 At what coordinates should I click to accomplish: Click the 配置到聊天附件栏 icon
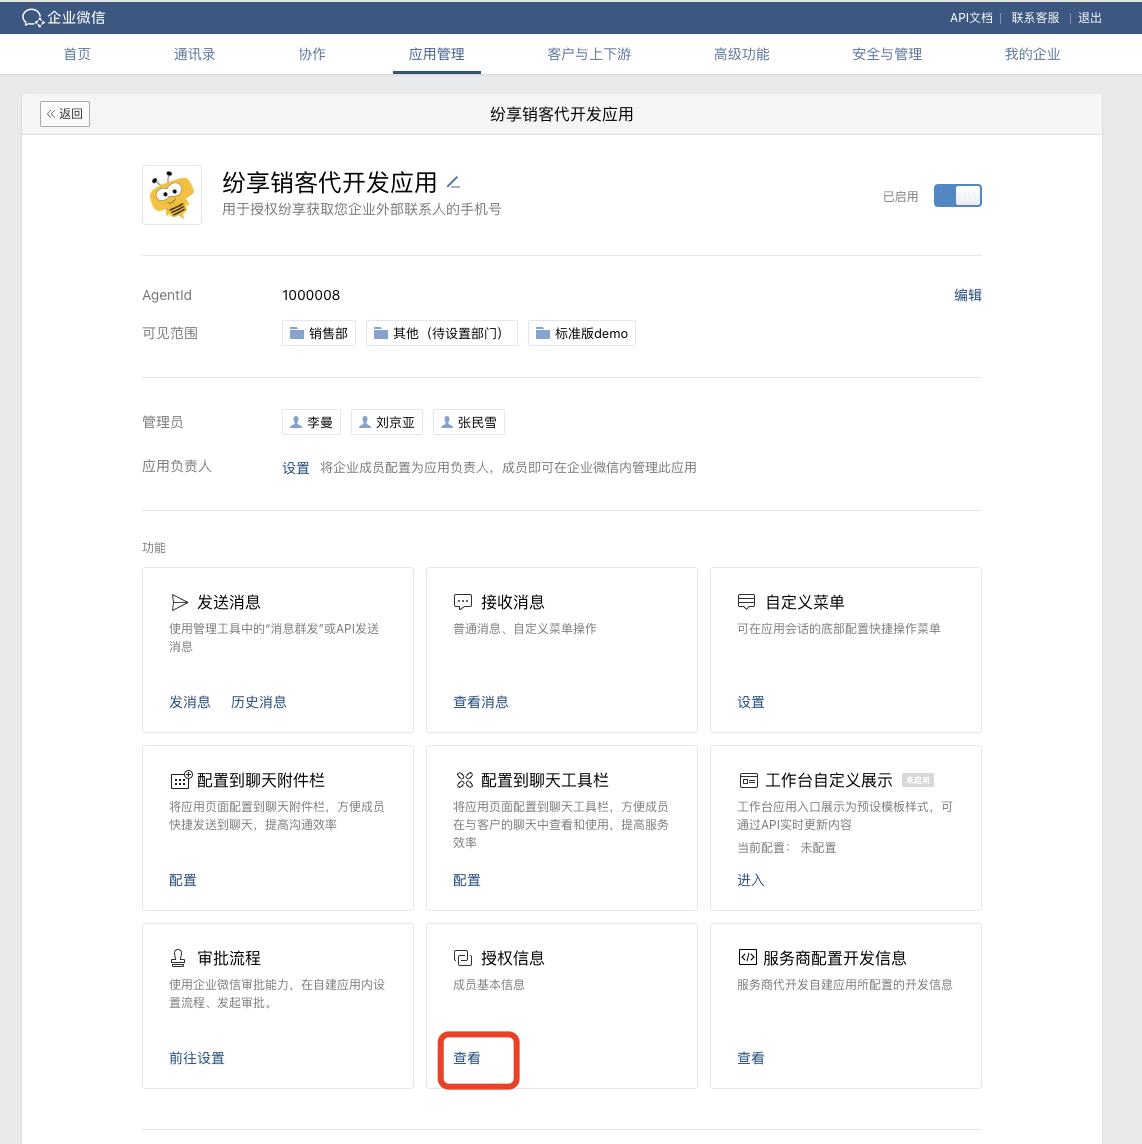181,780
